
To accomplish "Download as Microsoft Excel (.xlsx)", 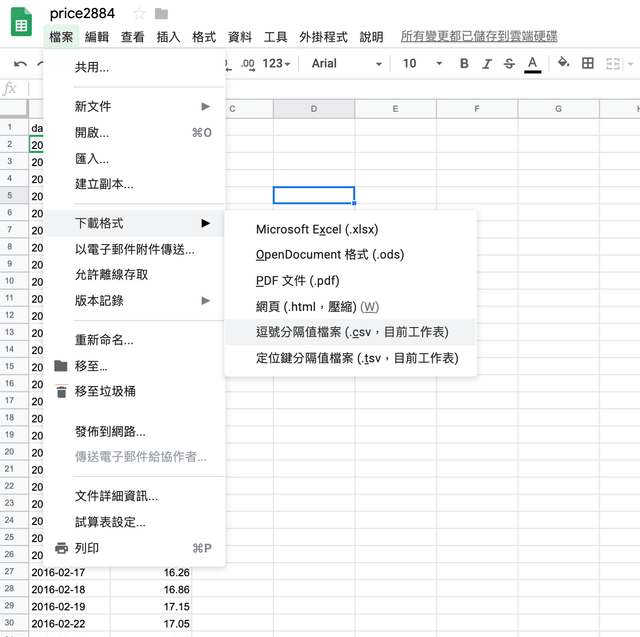I will pyautogui.click(x=351, y=229).
